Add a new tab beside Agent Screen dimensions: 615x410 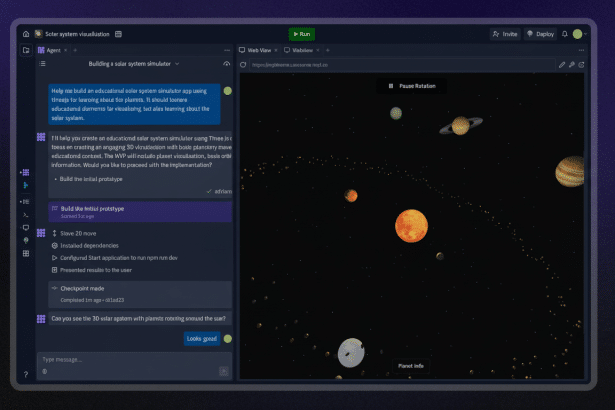(x=75, y=50)
